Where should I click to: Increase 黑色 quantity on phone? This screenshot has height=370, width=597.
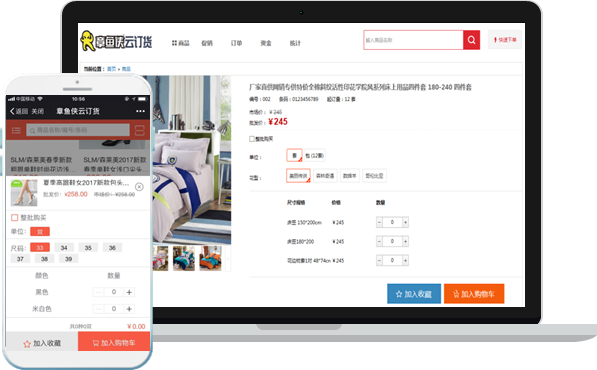[x=129, y=292]
